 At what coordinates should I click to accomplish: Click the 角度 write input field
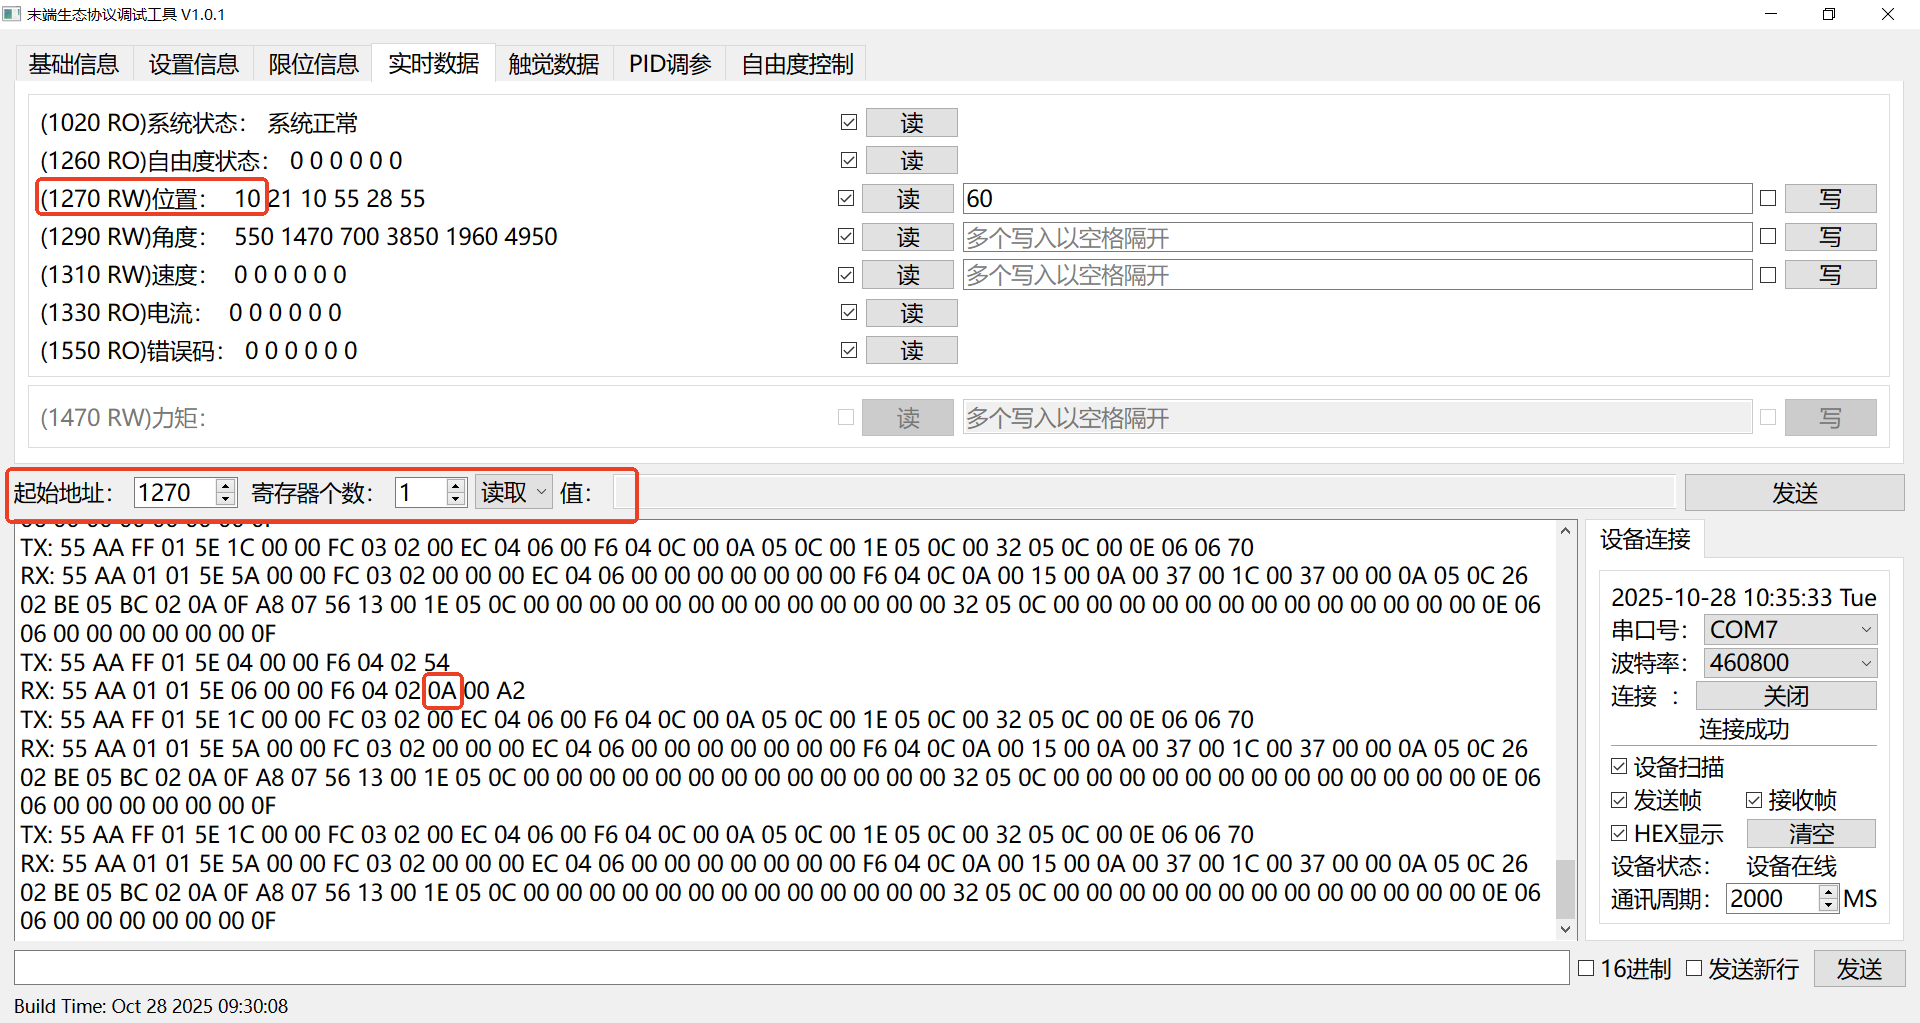tap(1356, 237)
